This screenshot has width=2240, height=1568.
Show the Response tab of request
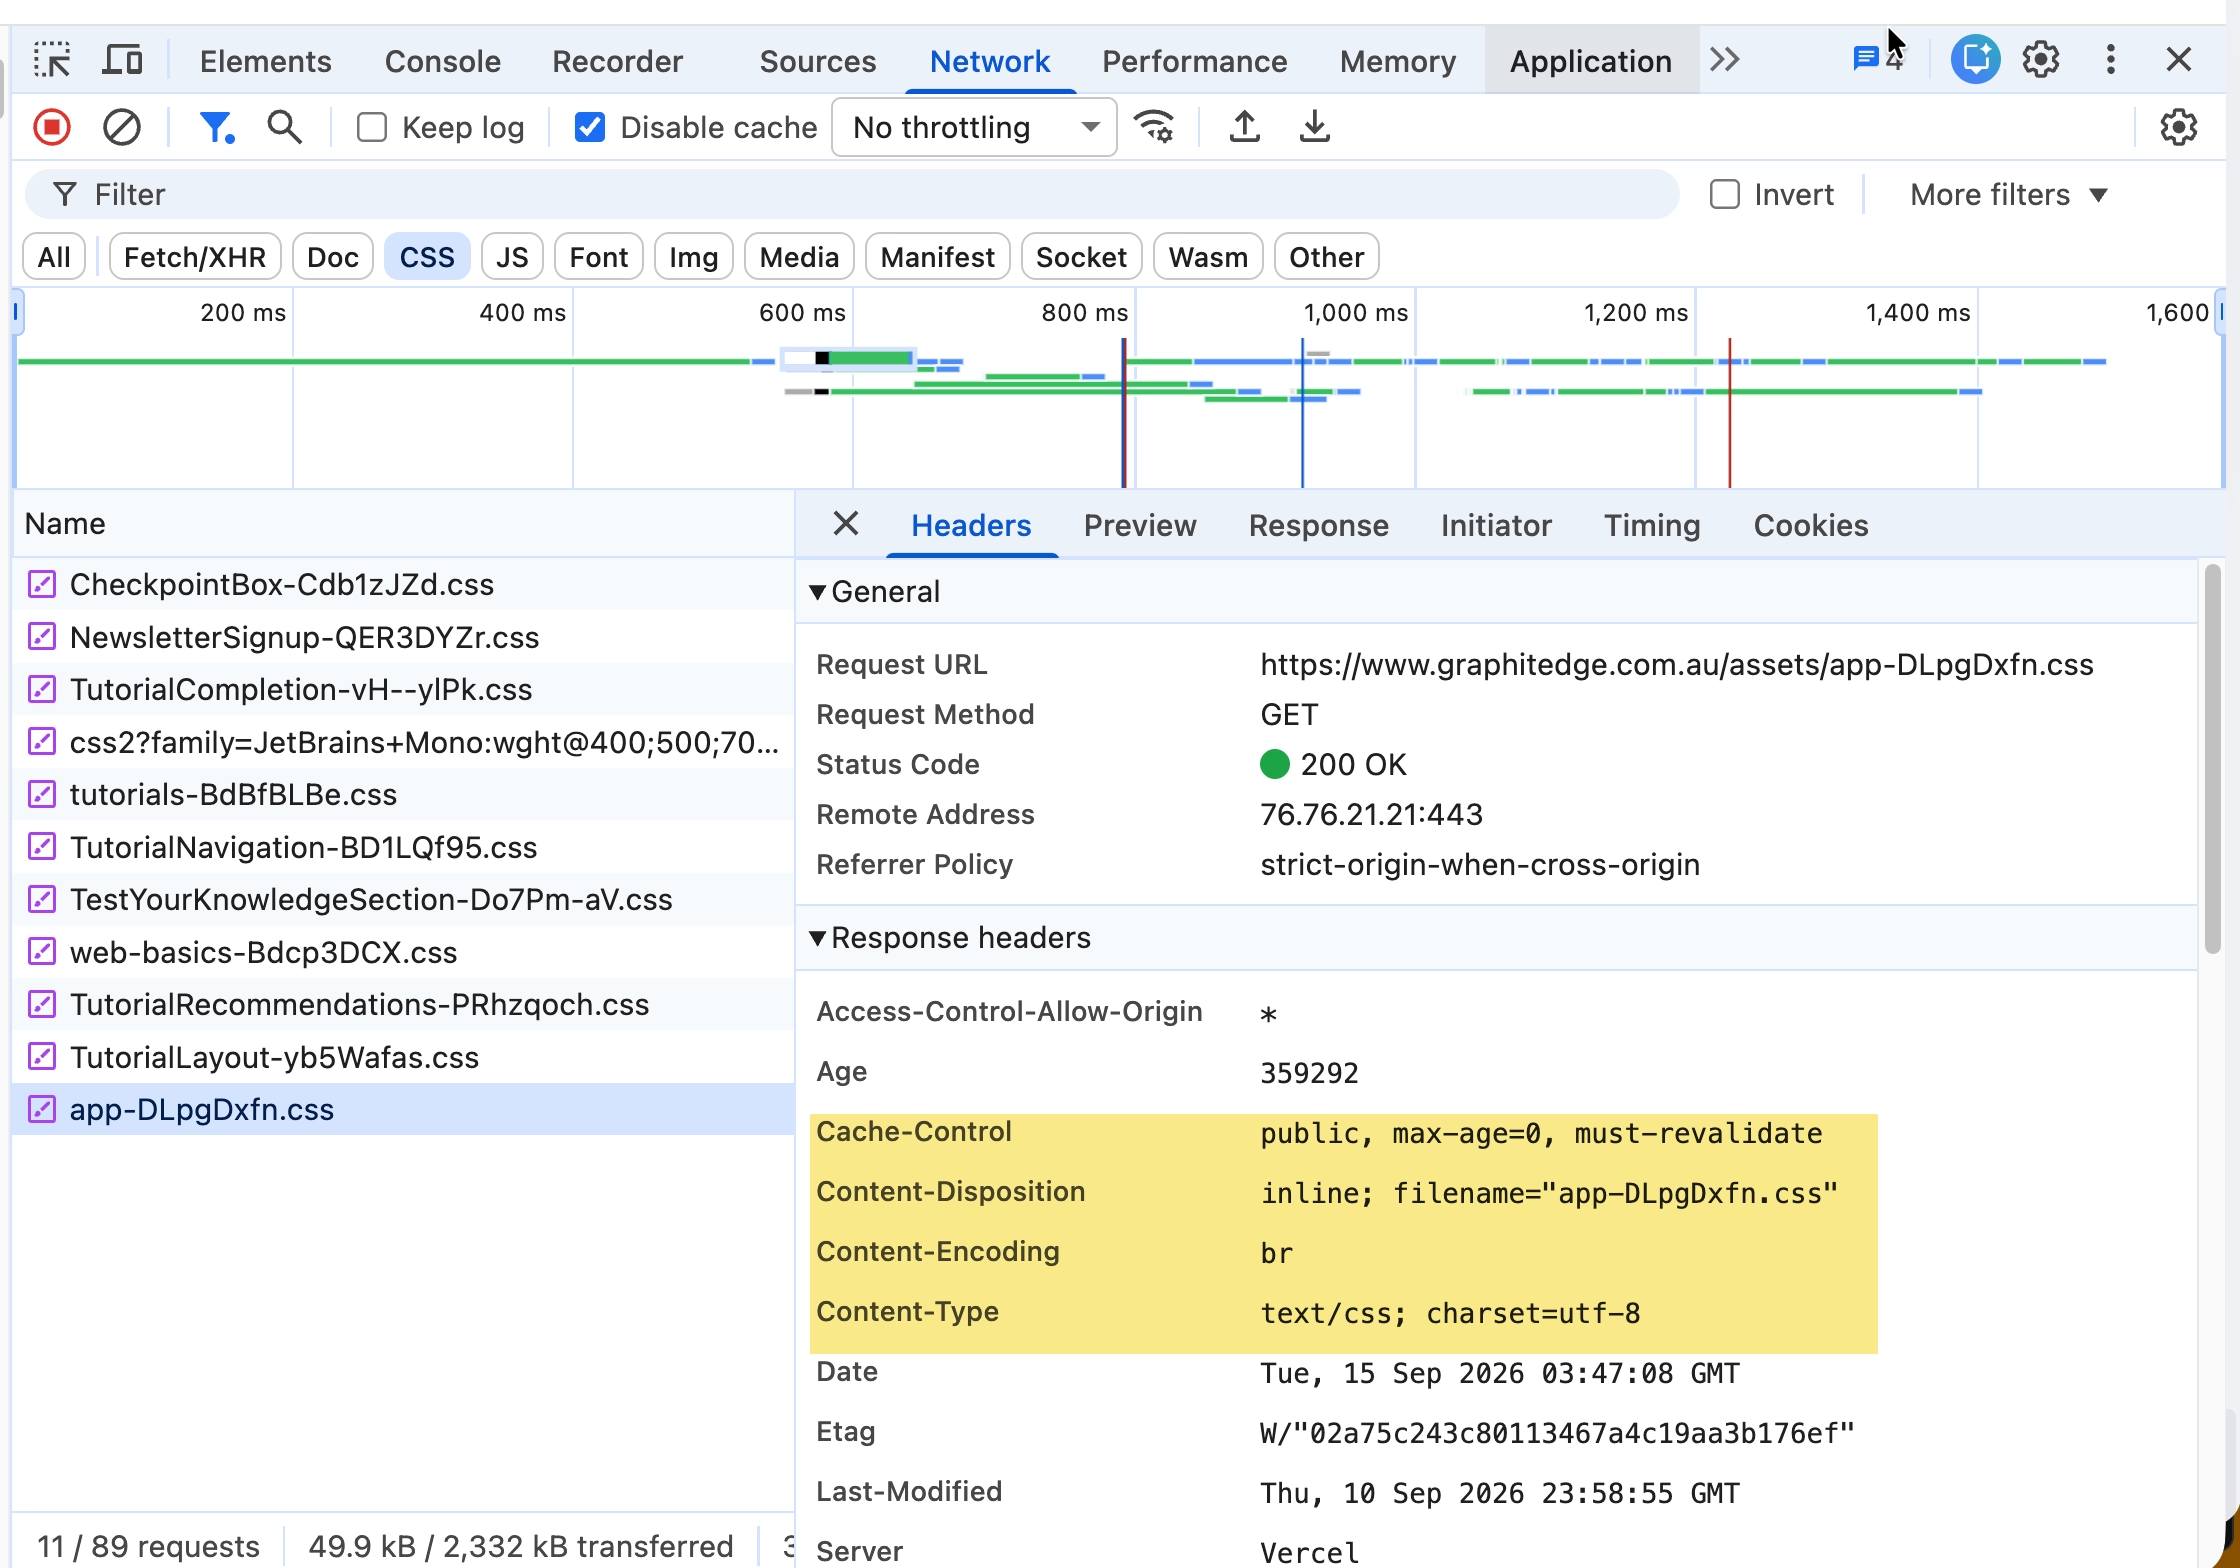[x=1318, y=525]
